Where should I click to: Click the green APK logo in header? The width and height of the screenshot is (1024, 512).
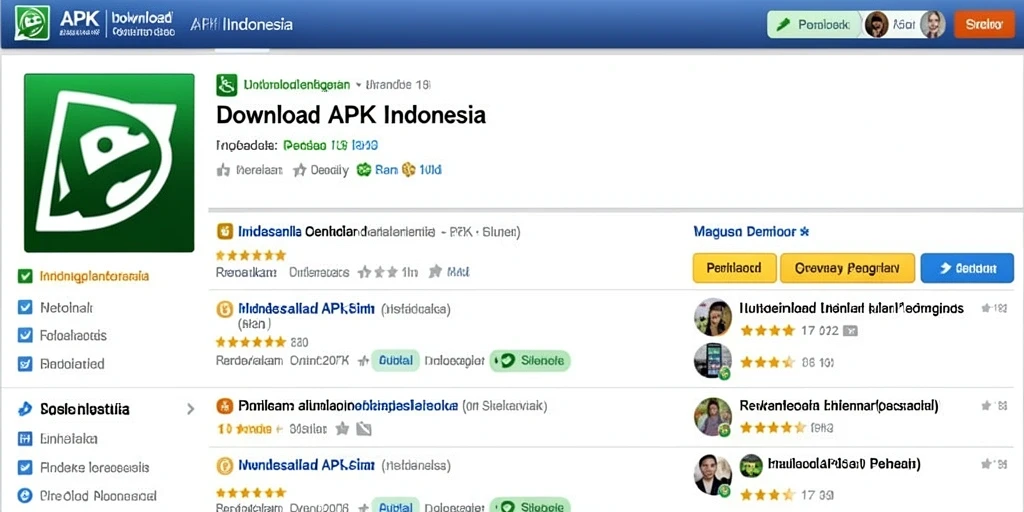(33, 24)
